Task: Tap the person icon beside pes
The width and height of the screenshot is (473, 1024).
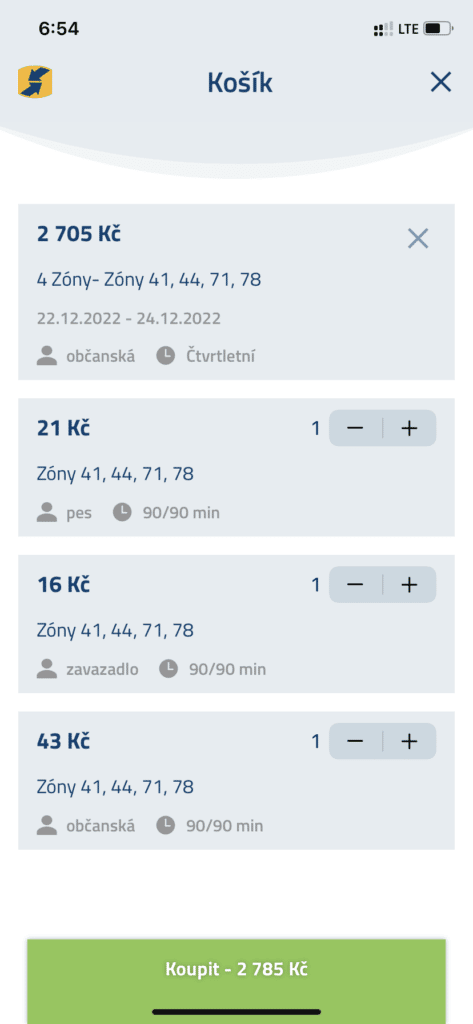Action: pyautogui.click(x=46, y=513)
